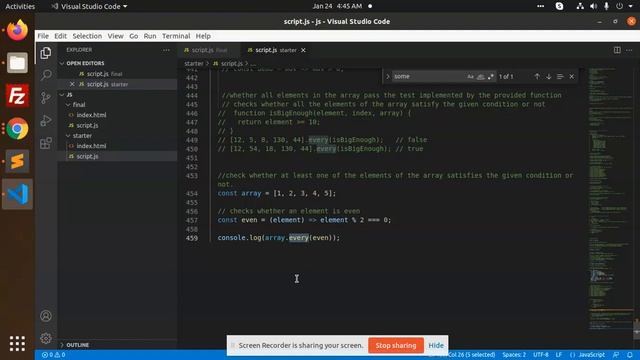
Task: Show errors and warnings count
Action: (x=53, y=355)
